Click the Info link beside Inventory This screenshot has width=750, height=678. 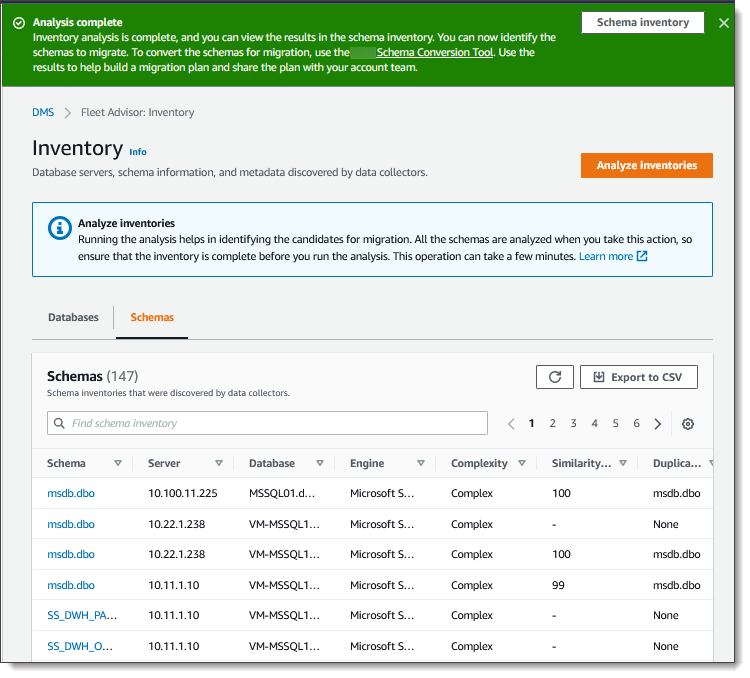138,152
